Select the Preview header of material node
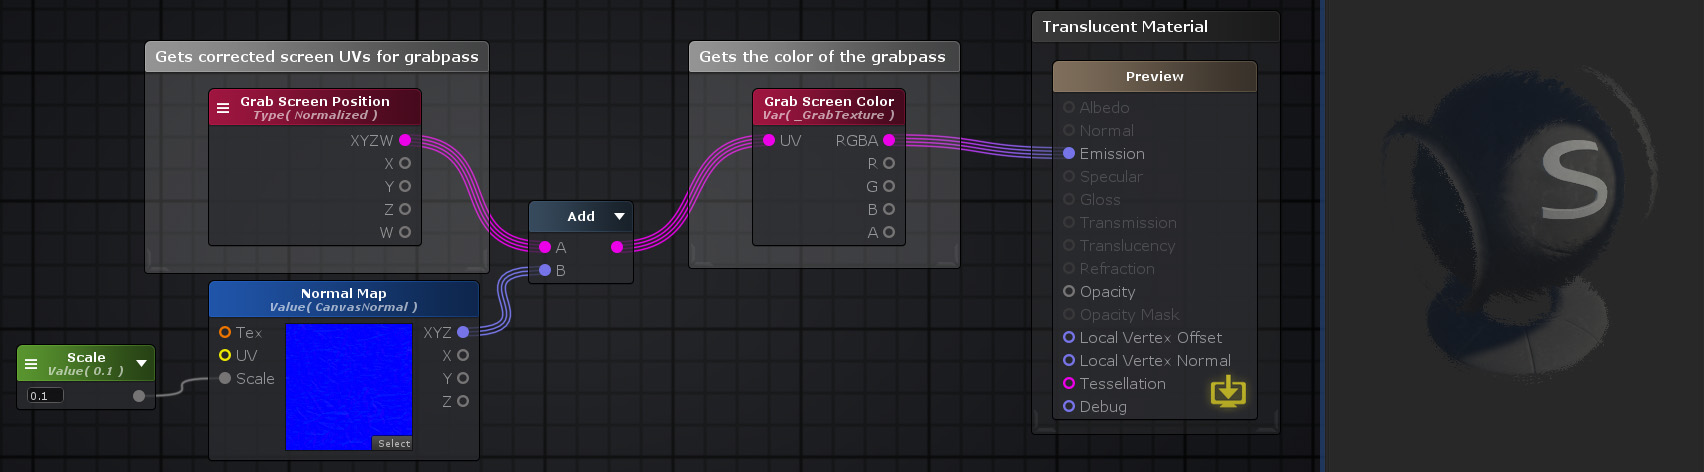Screen dimensions: 1704x472 (x=1155, y=76)
